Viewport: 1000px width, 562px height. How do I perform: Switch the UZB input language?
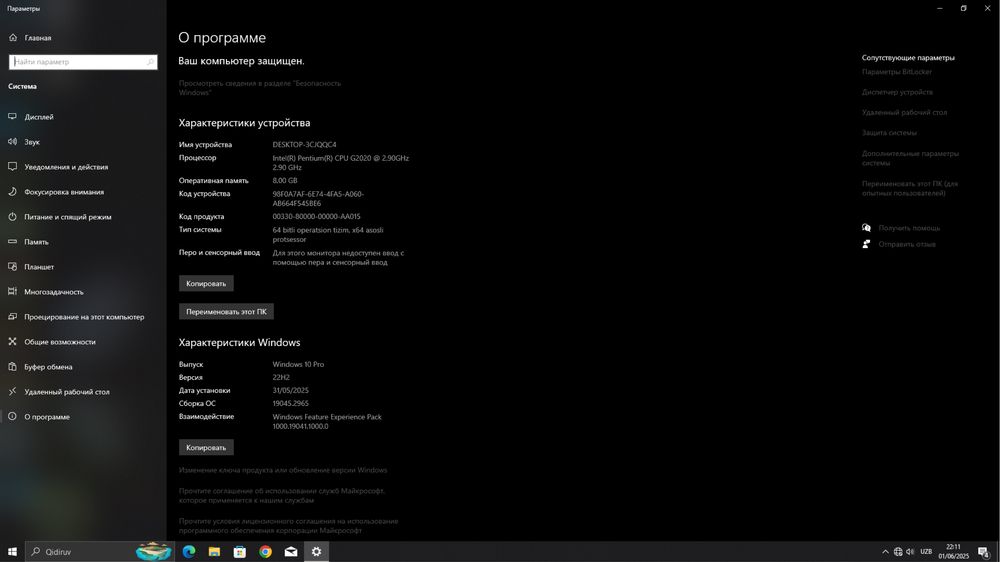[926, 552]
